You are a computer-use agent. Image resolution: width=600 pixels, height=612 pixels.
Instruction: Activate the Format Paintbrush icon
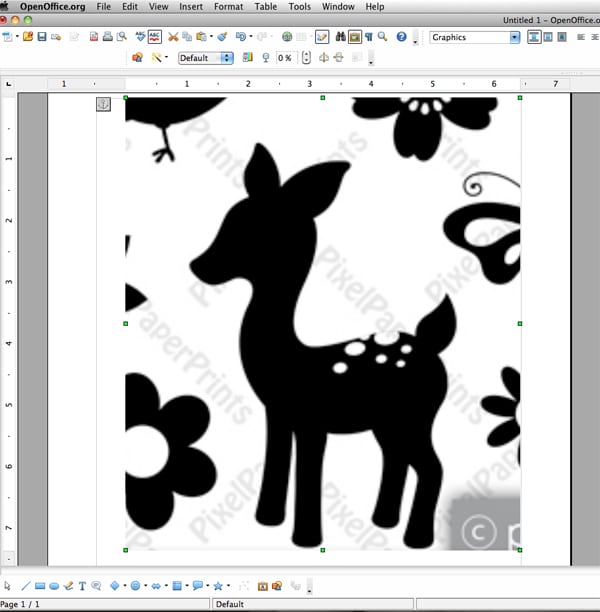tap(222, 37)
